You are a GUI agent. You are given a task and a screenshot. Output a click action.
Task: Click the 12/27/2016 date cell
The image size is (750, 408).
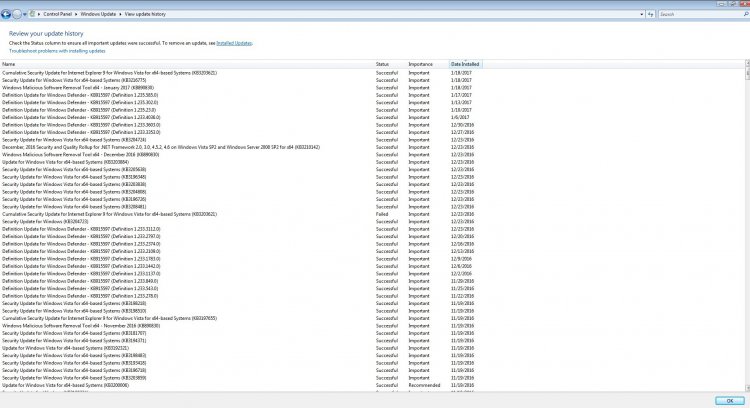[462, 132]
